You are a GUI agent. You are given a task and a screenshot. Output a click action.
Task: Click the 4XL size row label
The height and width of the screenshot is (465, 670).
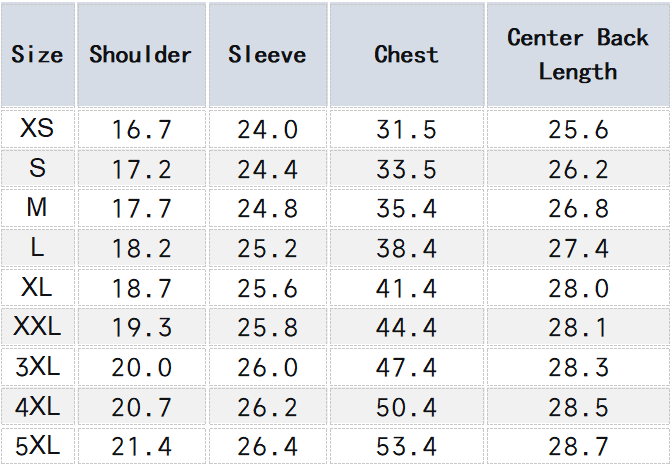37,406
